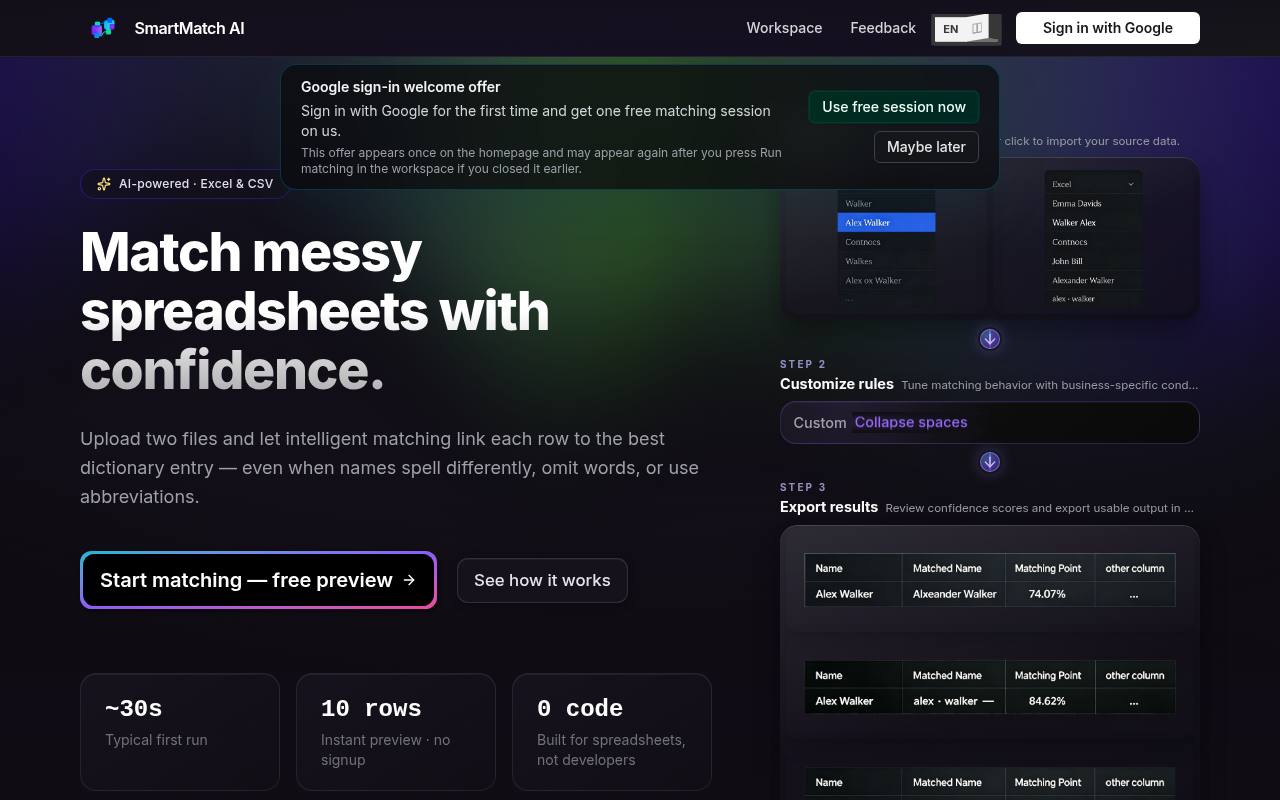Click the AI-powered · Excel & CSV badge text

[196, 184]
